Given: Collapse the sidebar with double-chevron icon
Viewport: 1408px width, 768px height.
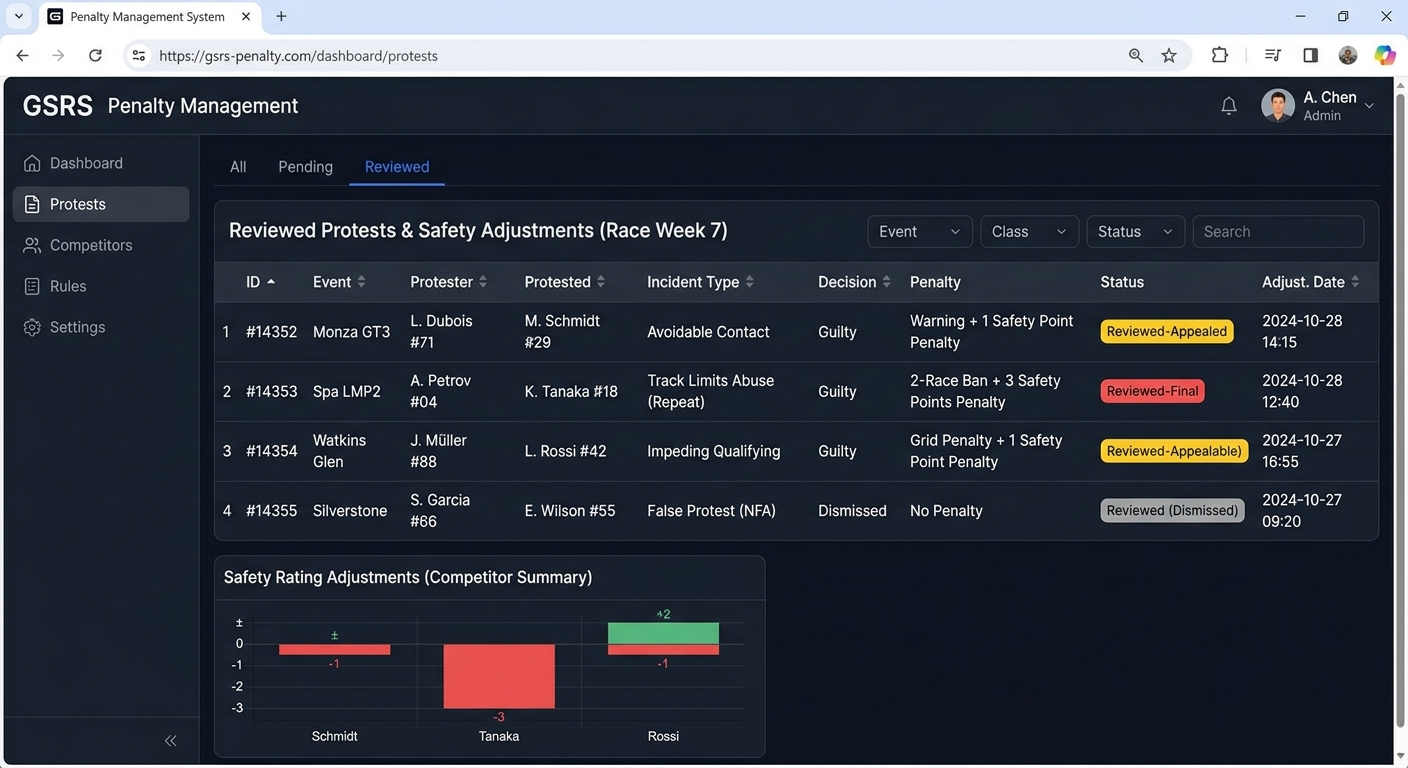Looking at the screenshot, I should coord(170,741).
